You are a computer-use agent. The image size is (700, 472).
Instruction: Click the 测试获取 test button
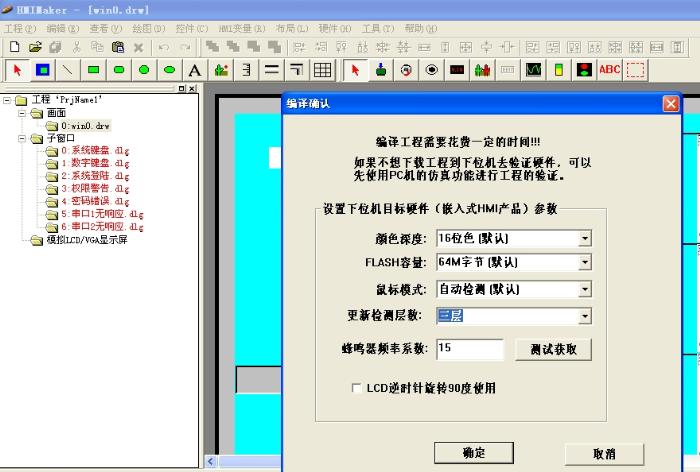(x=553, y=349)
